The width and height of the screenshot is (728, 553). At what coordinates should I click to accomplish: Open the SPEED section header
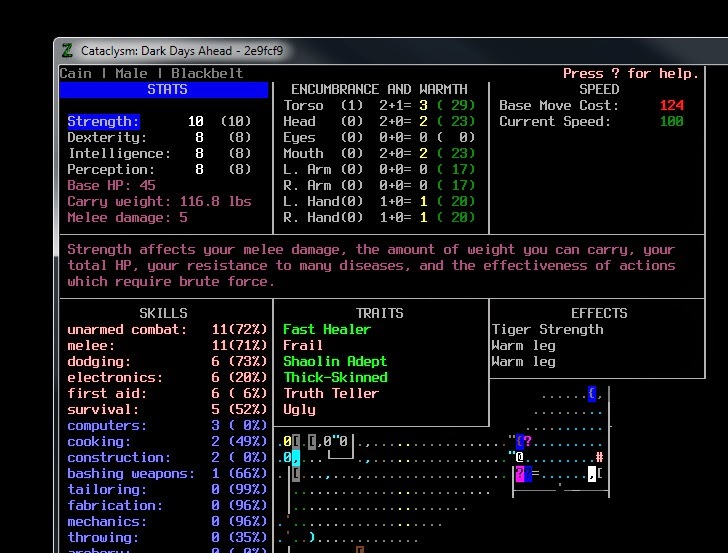pos(599,89)
